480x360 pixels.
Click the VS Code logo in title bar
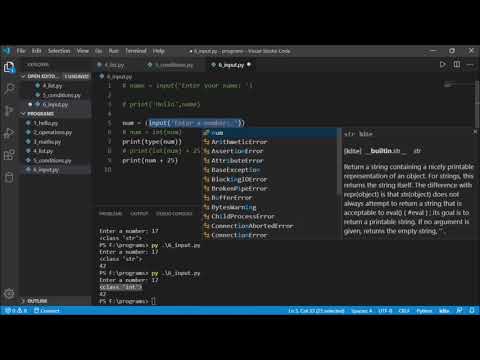7,51
